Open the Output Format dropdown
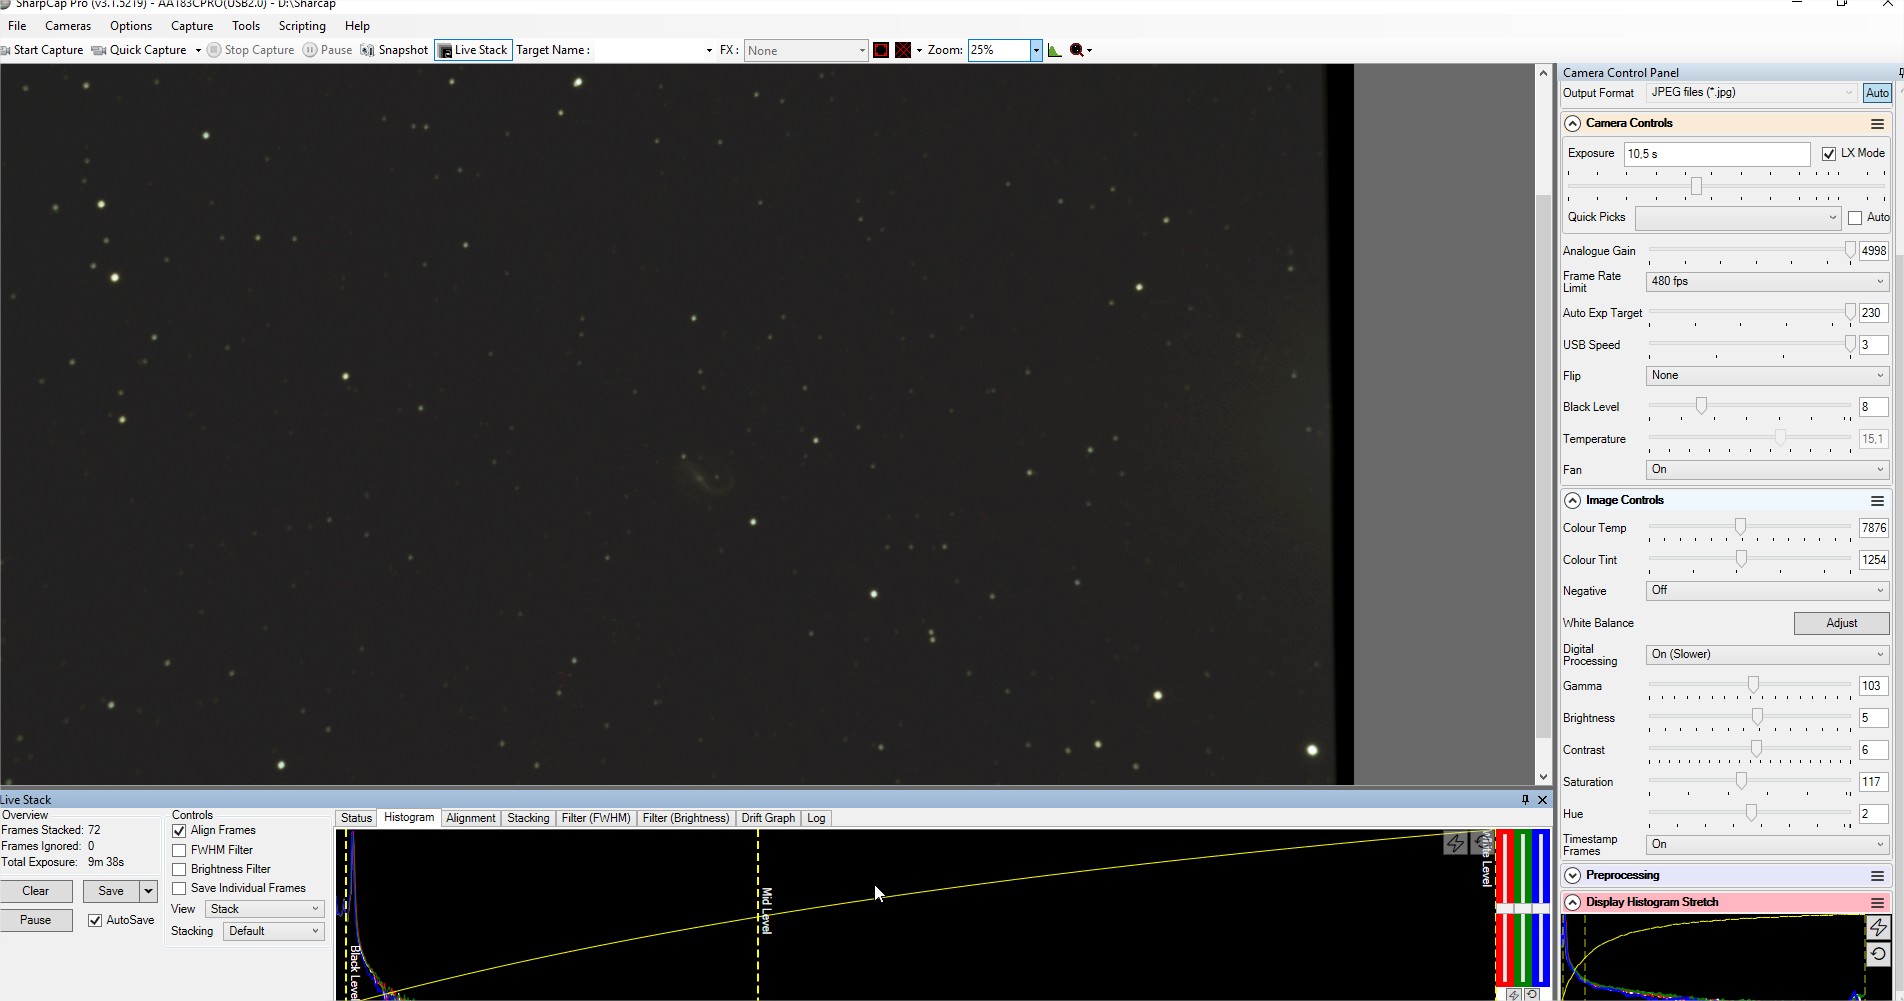 point(1751,93)
